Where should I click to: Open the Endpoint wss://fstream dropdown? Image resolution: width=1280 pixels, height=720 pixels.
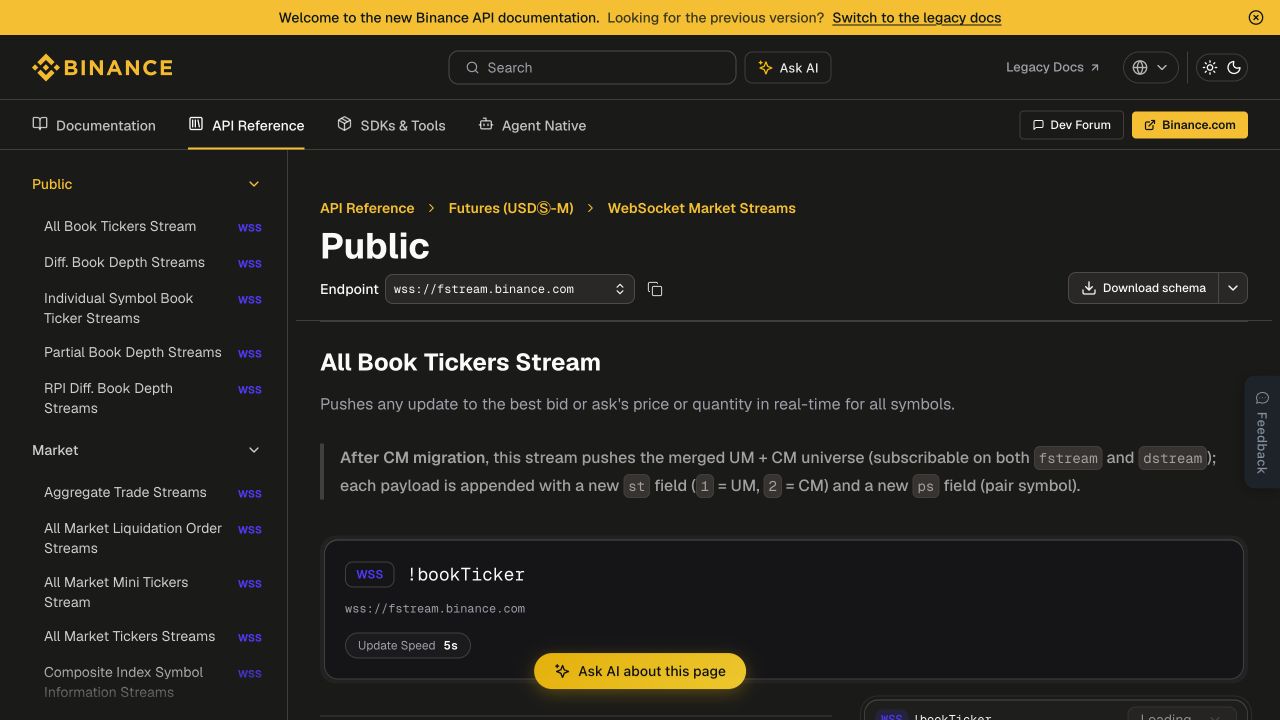click(510, 289)
